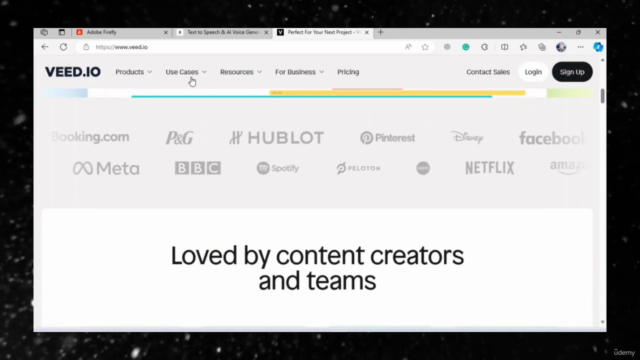Click the Booking.com logo
This screenshot has width=640, height=360.
tap(90, 137)
